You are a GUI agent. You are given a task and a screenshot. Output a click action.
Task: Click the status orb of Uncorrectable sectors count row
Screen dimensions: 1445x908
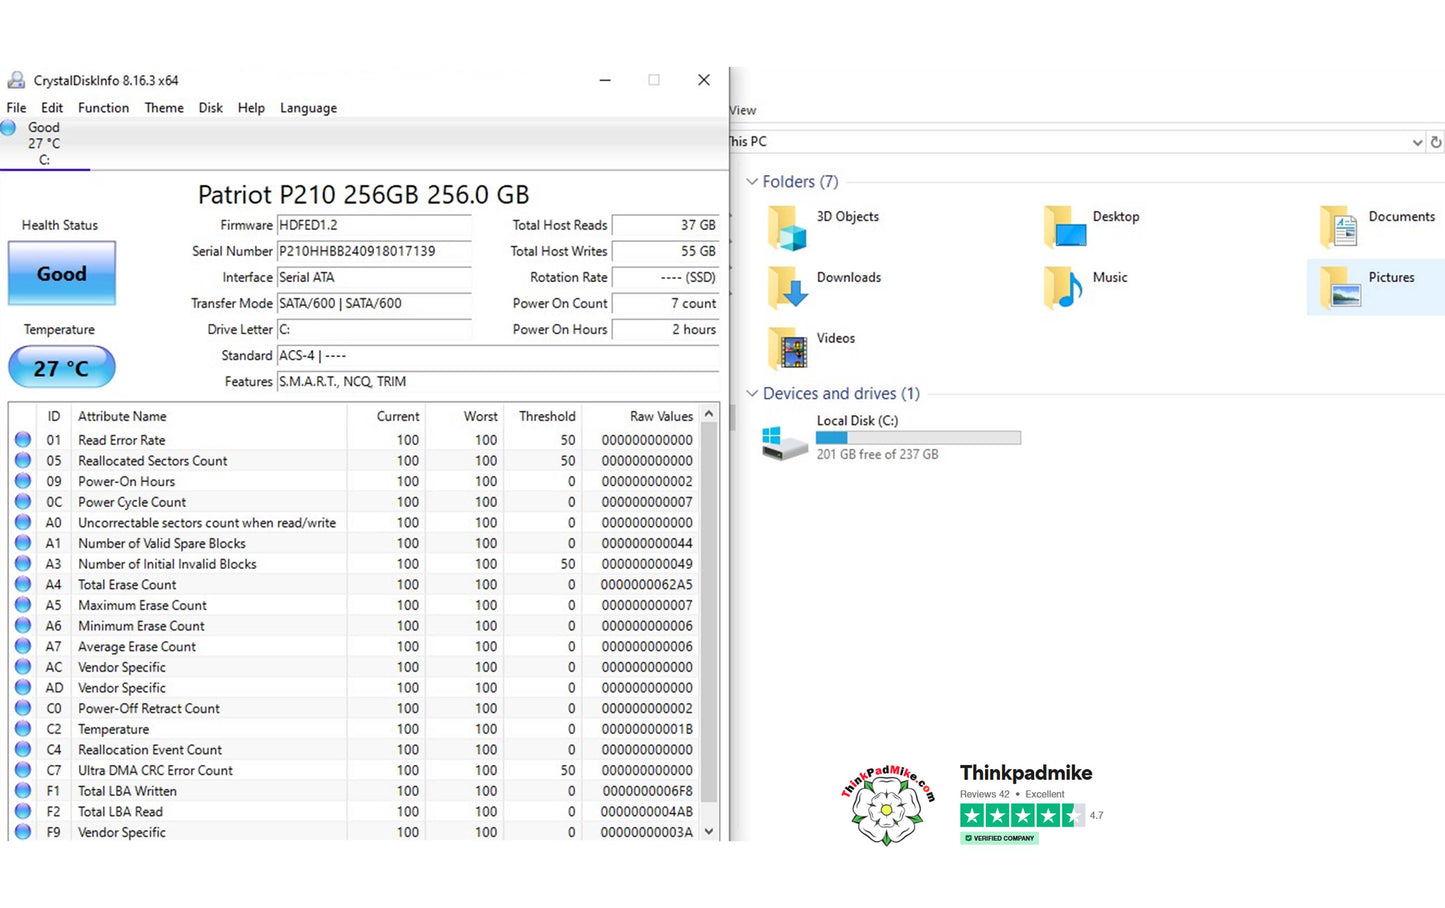[x=23, y=522]
